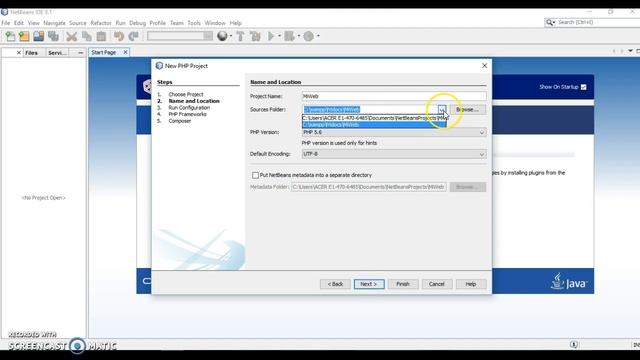Open the Tools menu
Viewport: 640px width, 360px height.
194,23
